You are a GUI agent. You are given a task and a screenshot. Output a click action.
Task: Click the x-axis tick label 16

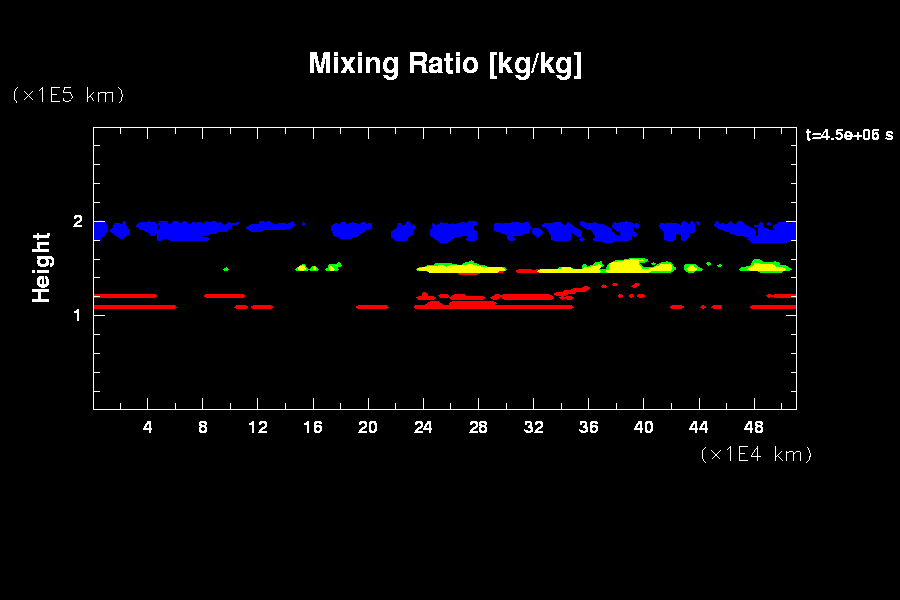[x=313, y=427]
